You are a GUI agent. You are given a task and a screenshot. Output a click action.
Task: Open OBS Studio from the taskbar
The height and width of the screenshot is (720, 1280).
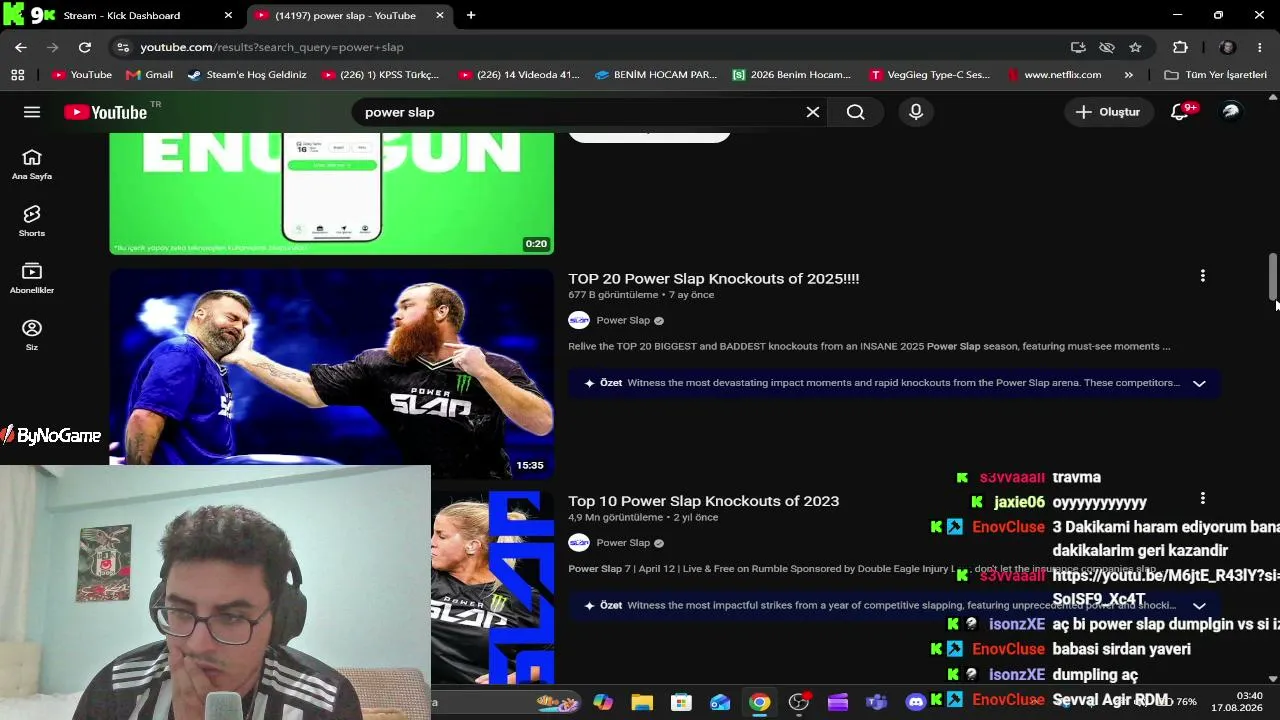coord(798,702)
